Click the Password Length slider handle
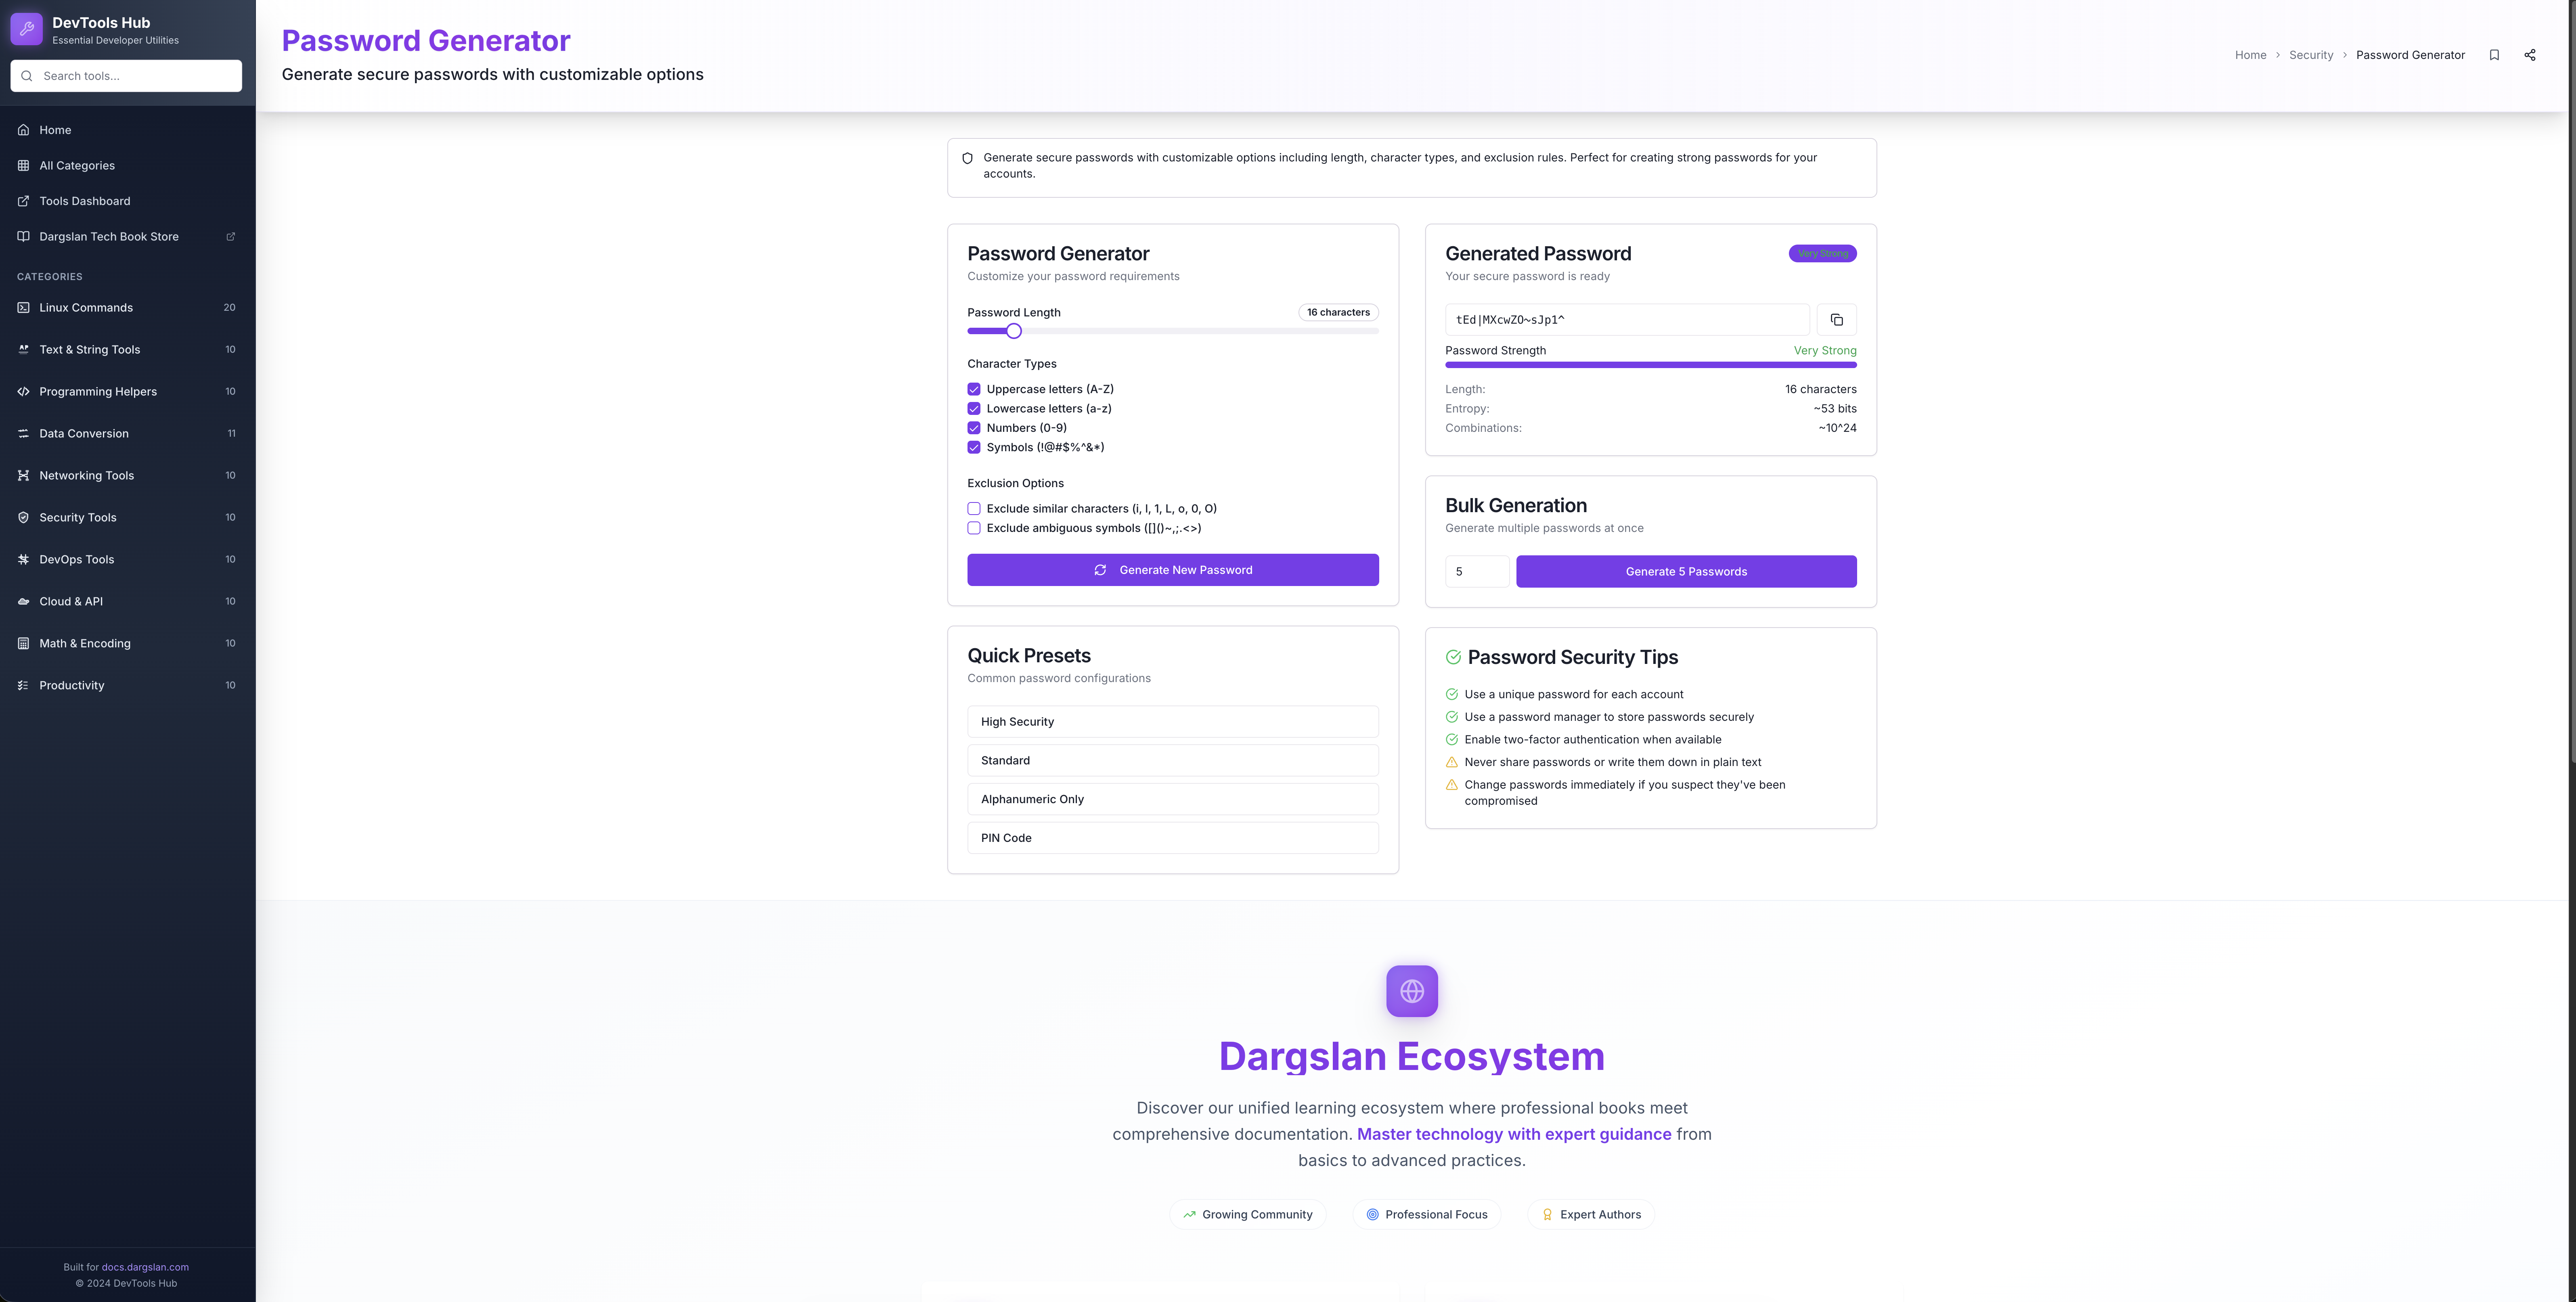The width and height of the screenshot is (2576, 1302). tap(1014, 331)
